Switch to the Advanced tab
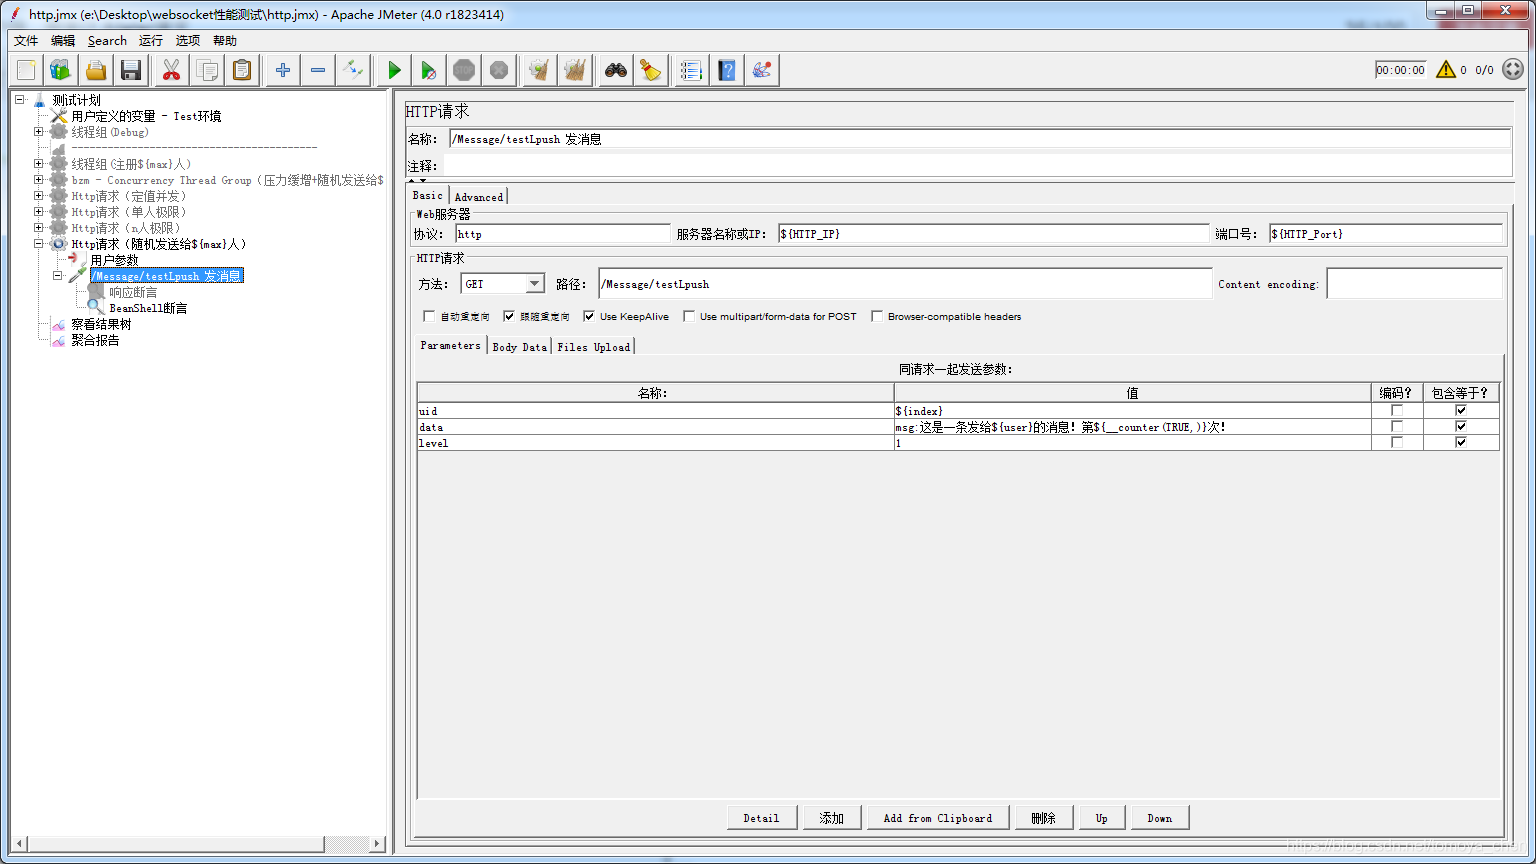This screenshot has height=864, width=1536. [x=479, y=196]
